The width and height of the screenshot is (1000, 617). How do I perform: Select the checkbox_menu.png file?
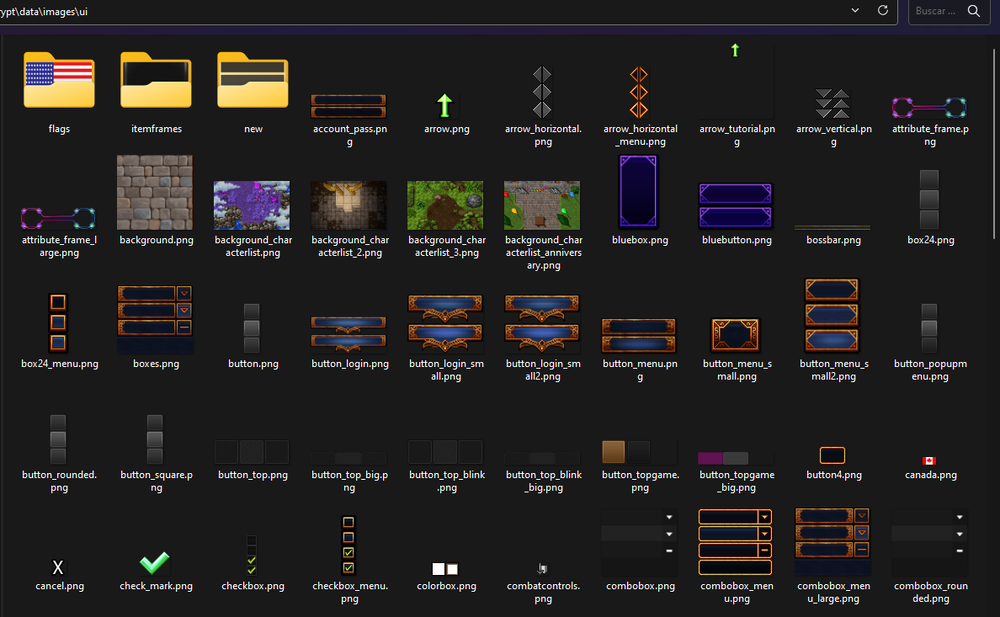(348, 545)
